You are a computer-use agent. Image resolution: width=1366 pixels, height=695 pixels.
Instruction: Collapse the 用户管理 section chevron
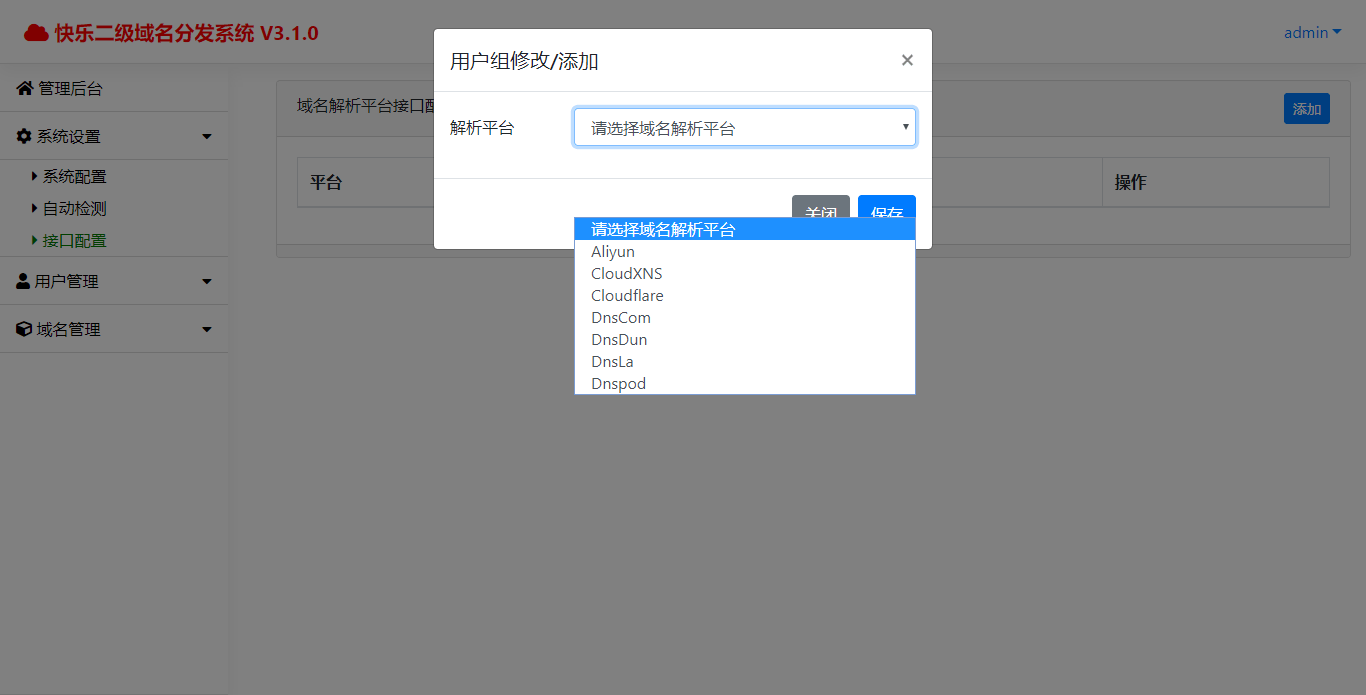point(207,281)
